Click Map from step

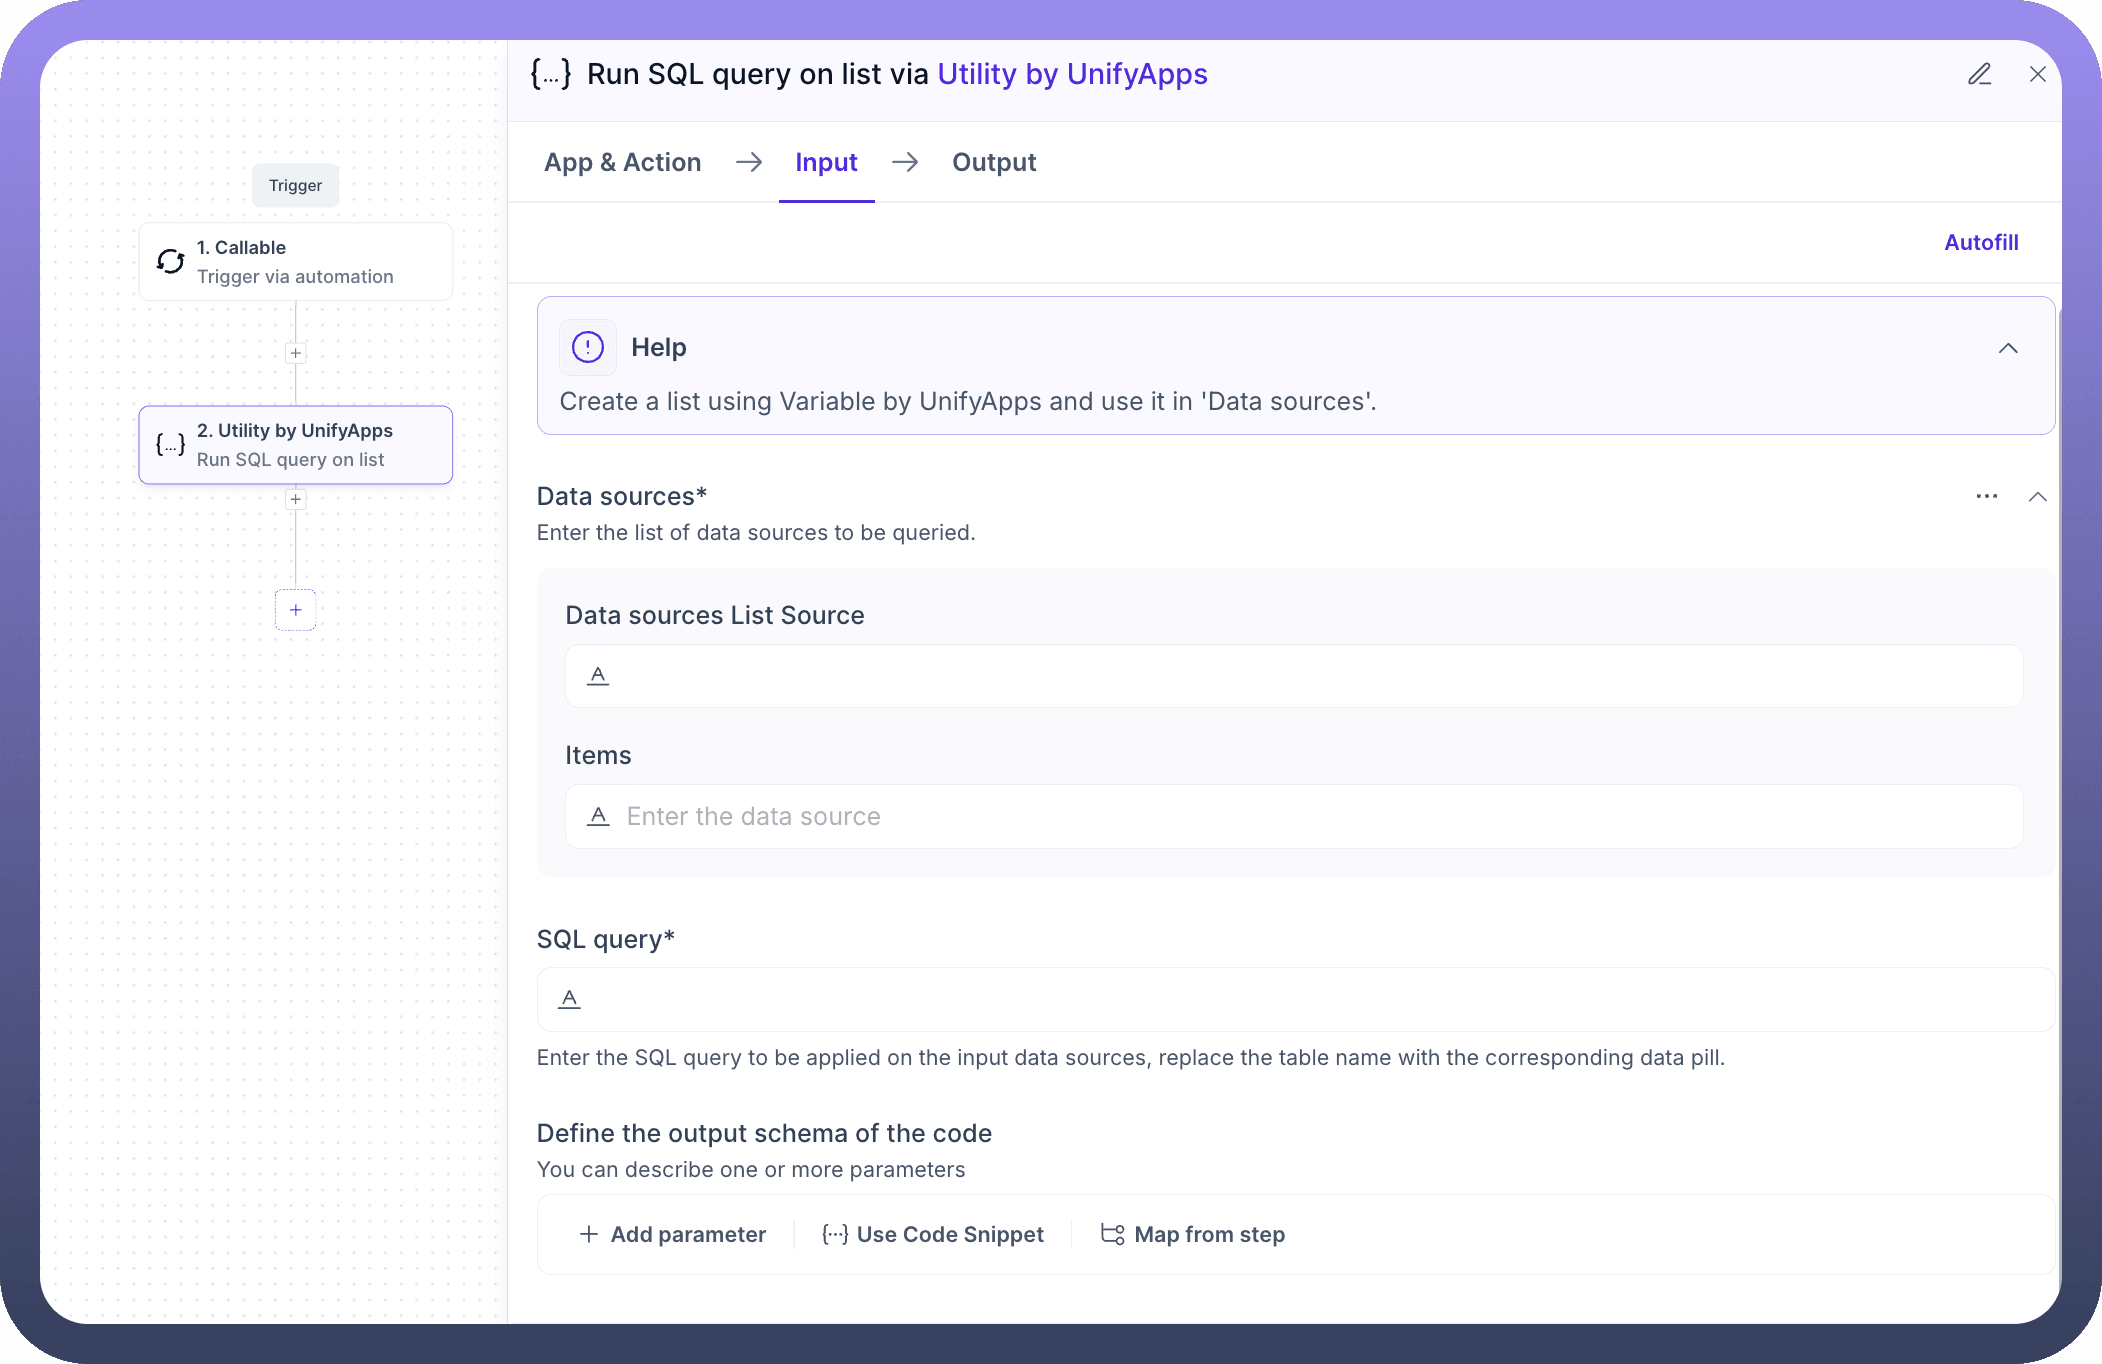(x=1193, y=1234)
